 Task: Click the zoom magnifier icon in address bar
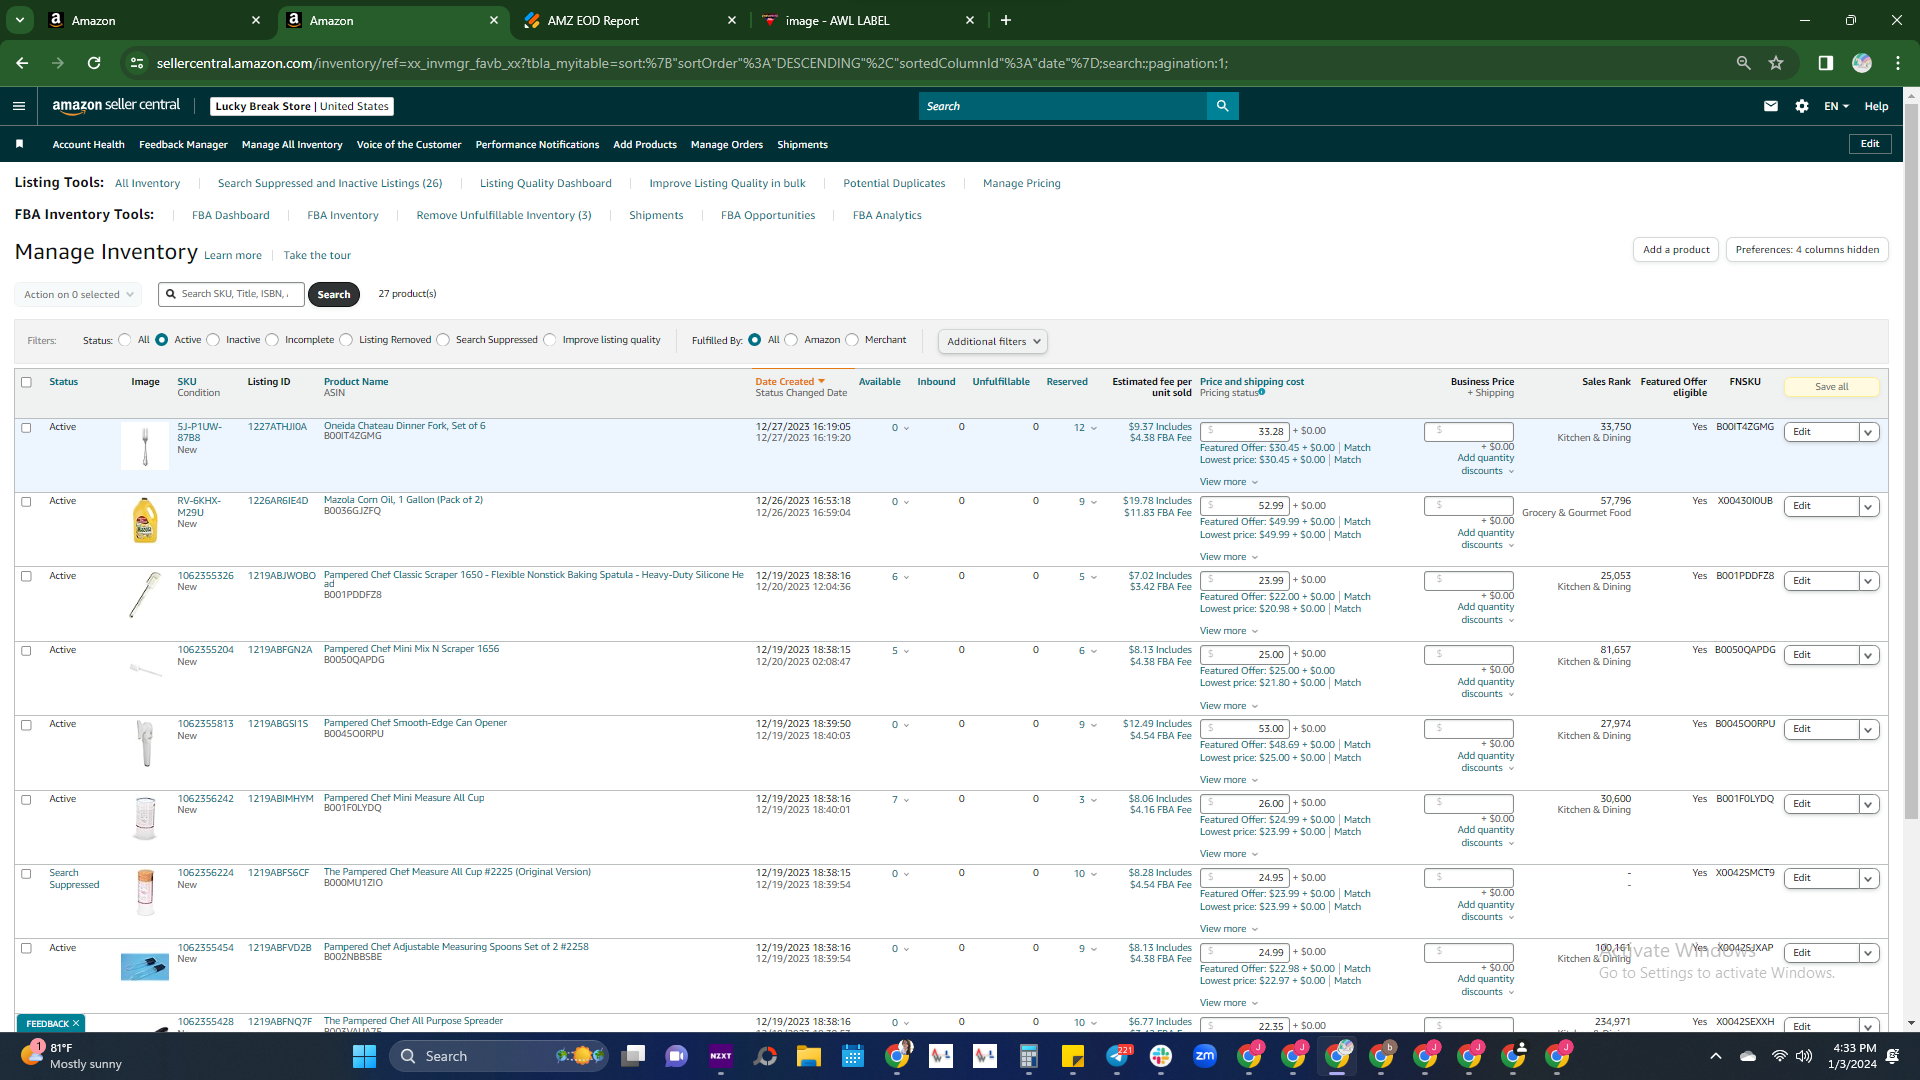1744,63
